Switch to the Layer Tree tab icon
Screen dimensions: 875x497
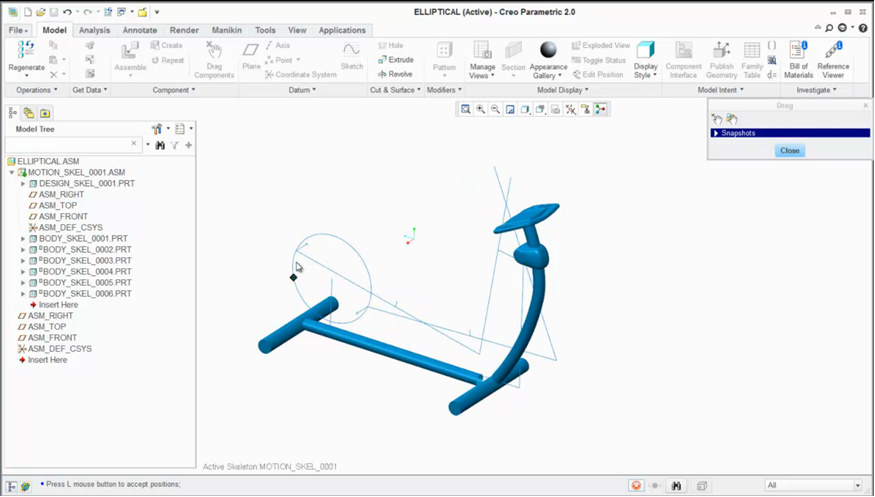pyautogui.click(x=28, y=114)
